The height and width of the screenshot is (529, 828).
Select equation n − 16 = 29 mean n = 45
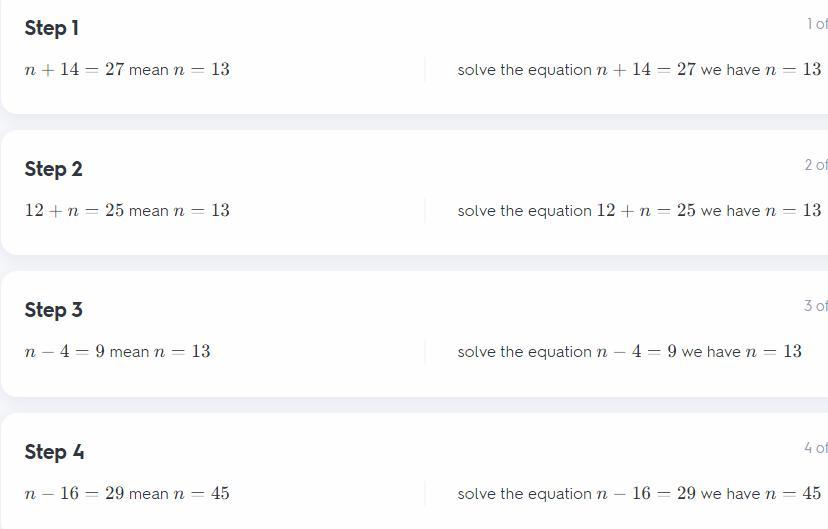(x=127, y=493)
